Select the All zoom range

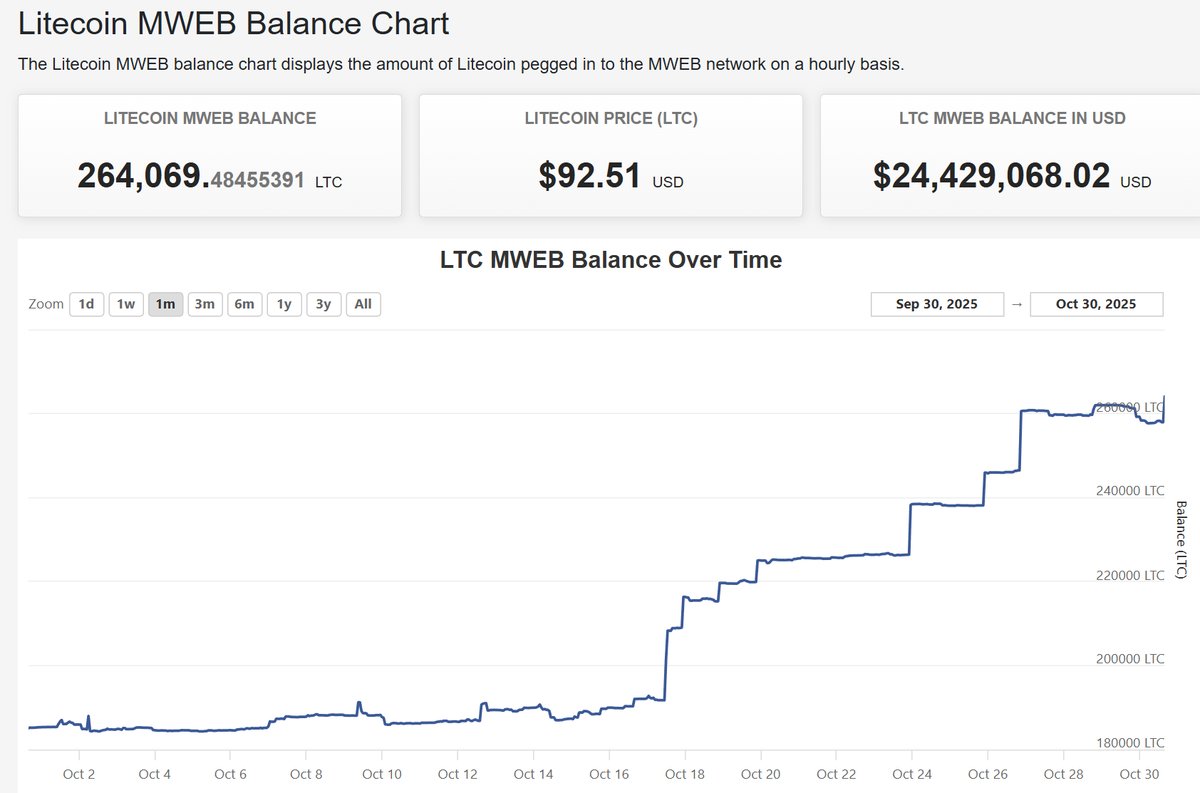pos(362,304)
